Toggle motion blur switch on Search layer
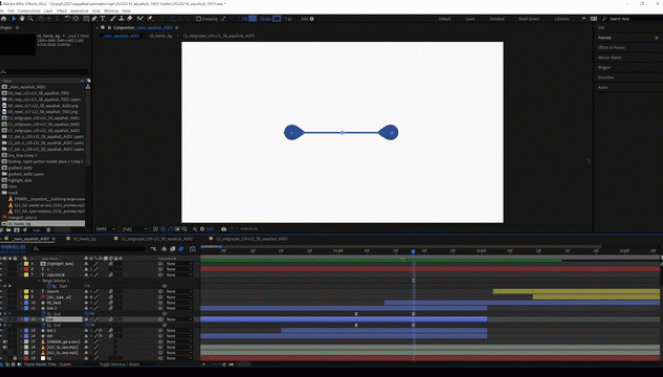Image resolution: width=663 pixels, height=377 pixels. 111,291
